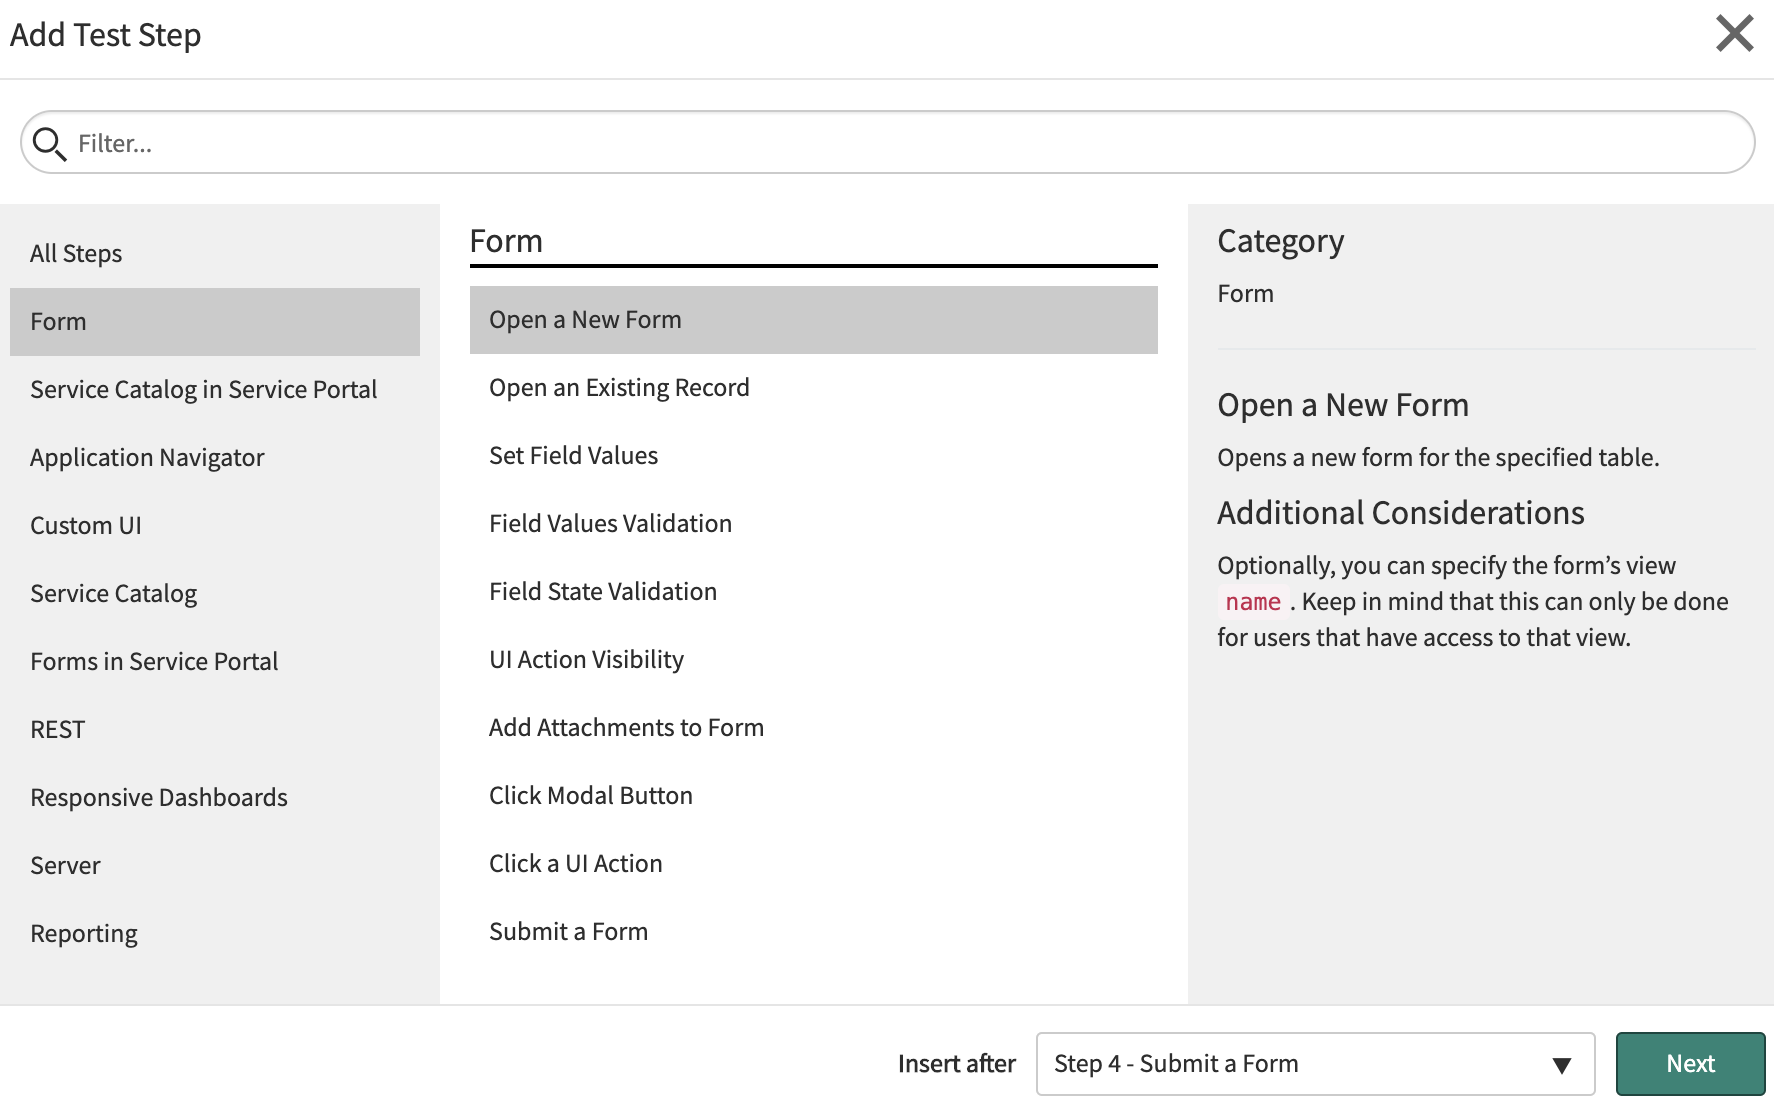Select the Custom UI category

215,526
